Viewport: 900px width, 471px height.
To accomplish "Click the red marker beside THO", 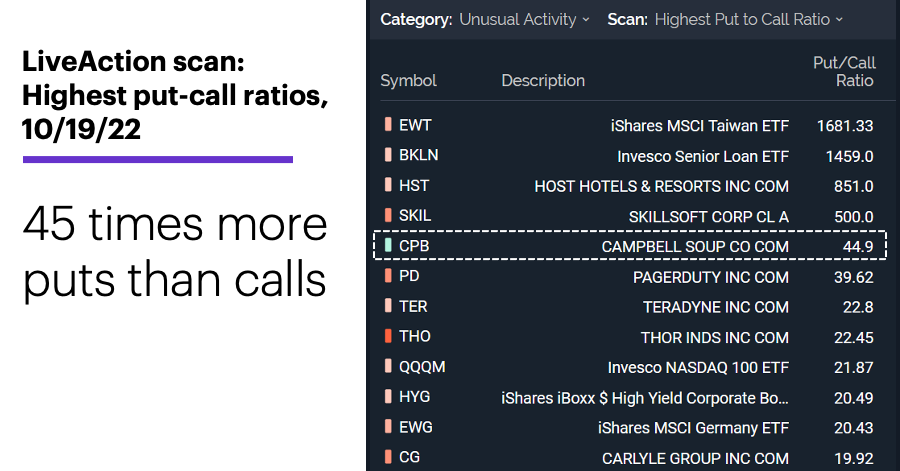I will click(x=388, y=336).
